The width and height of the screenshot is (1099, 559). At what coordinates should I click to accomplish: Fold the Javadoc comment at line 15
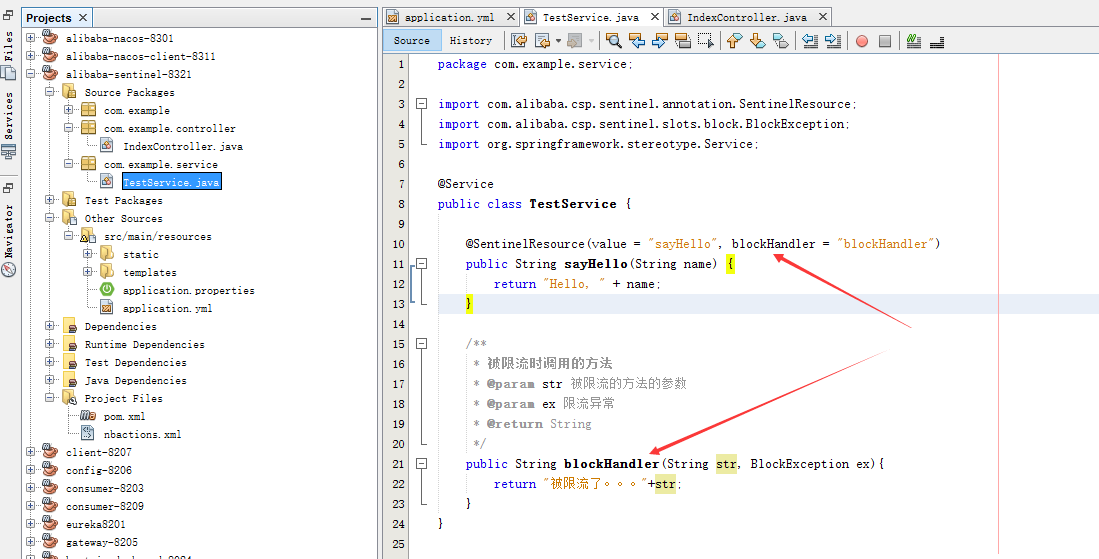(421, 344)
